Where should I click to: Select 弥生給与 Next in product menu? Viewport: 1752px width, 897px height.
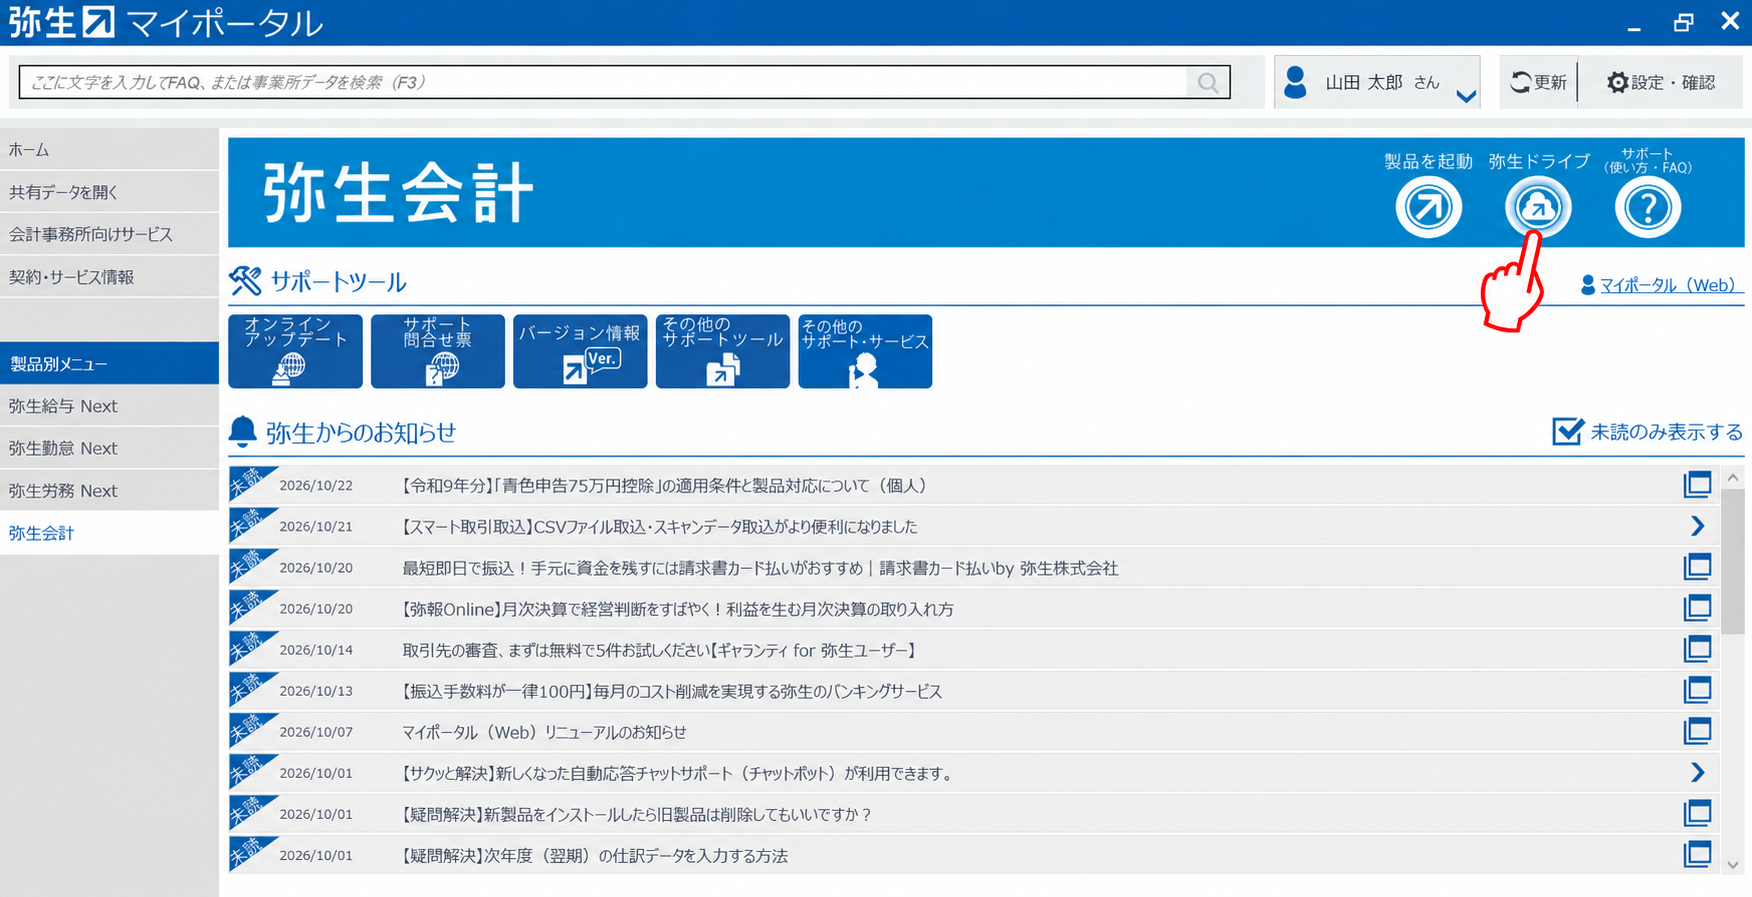(x=109, y=406)
